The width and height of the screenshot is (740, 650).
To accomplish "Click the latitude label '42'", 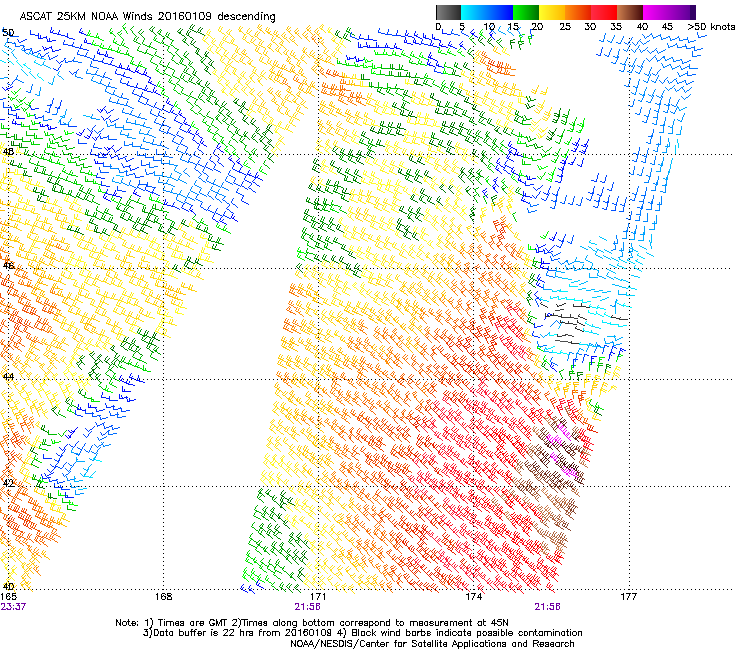I will tap(8, 483).
